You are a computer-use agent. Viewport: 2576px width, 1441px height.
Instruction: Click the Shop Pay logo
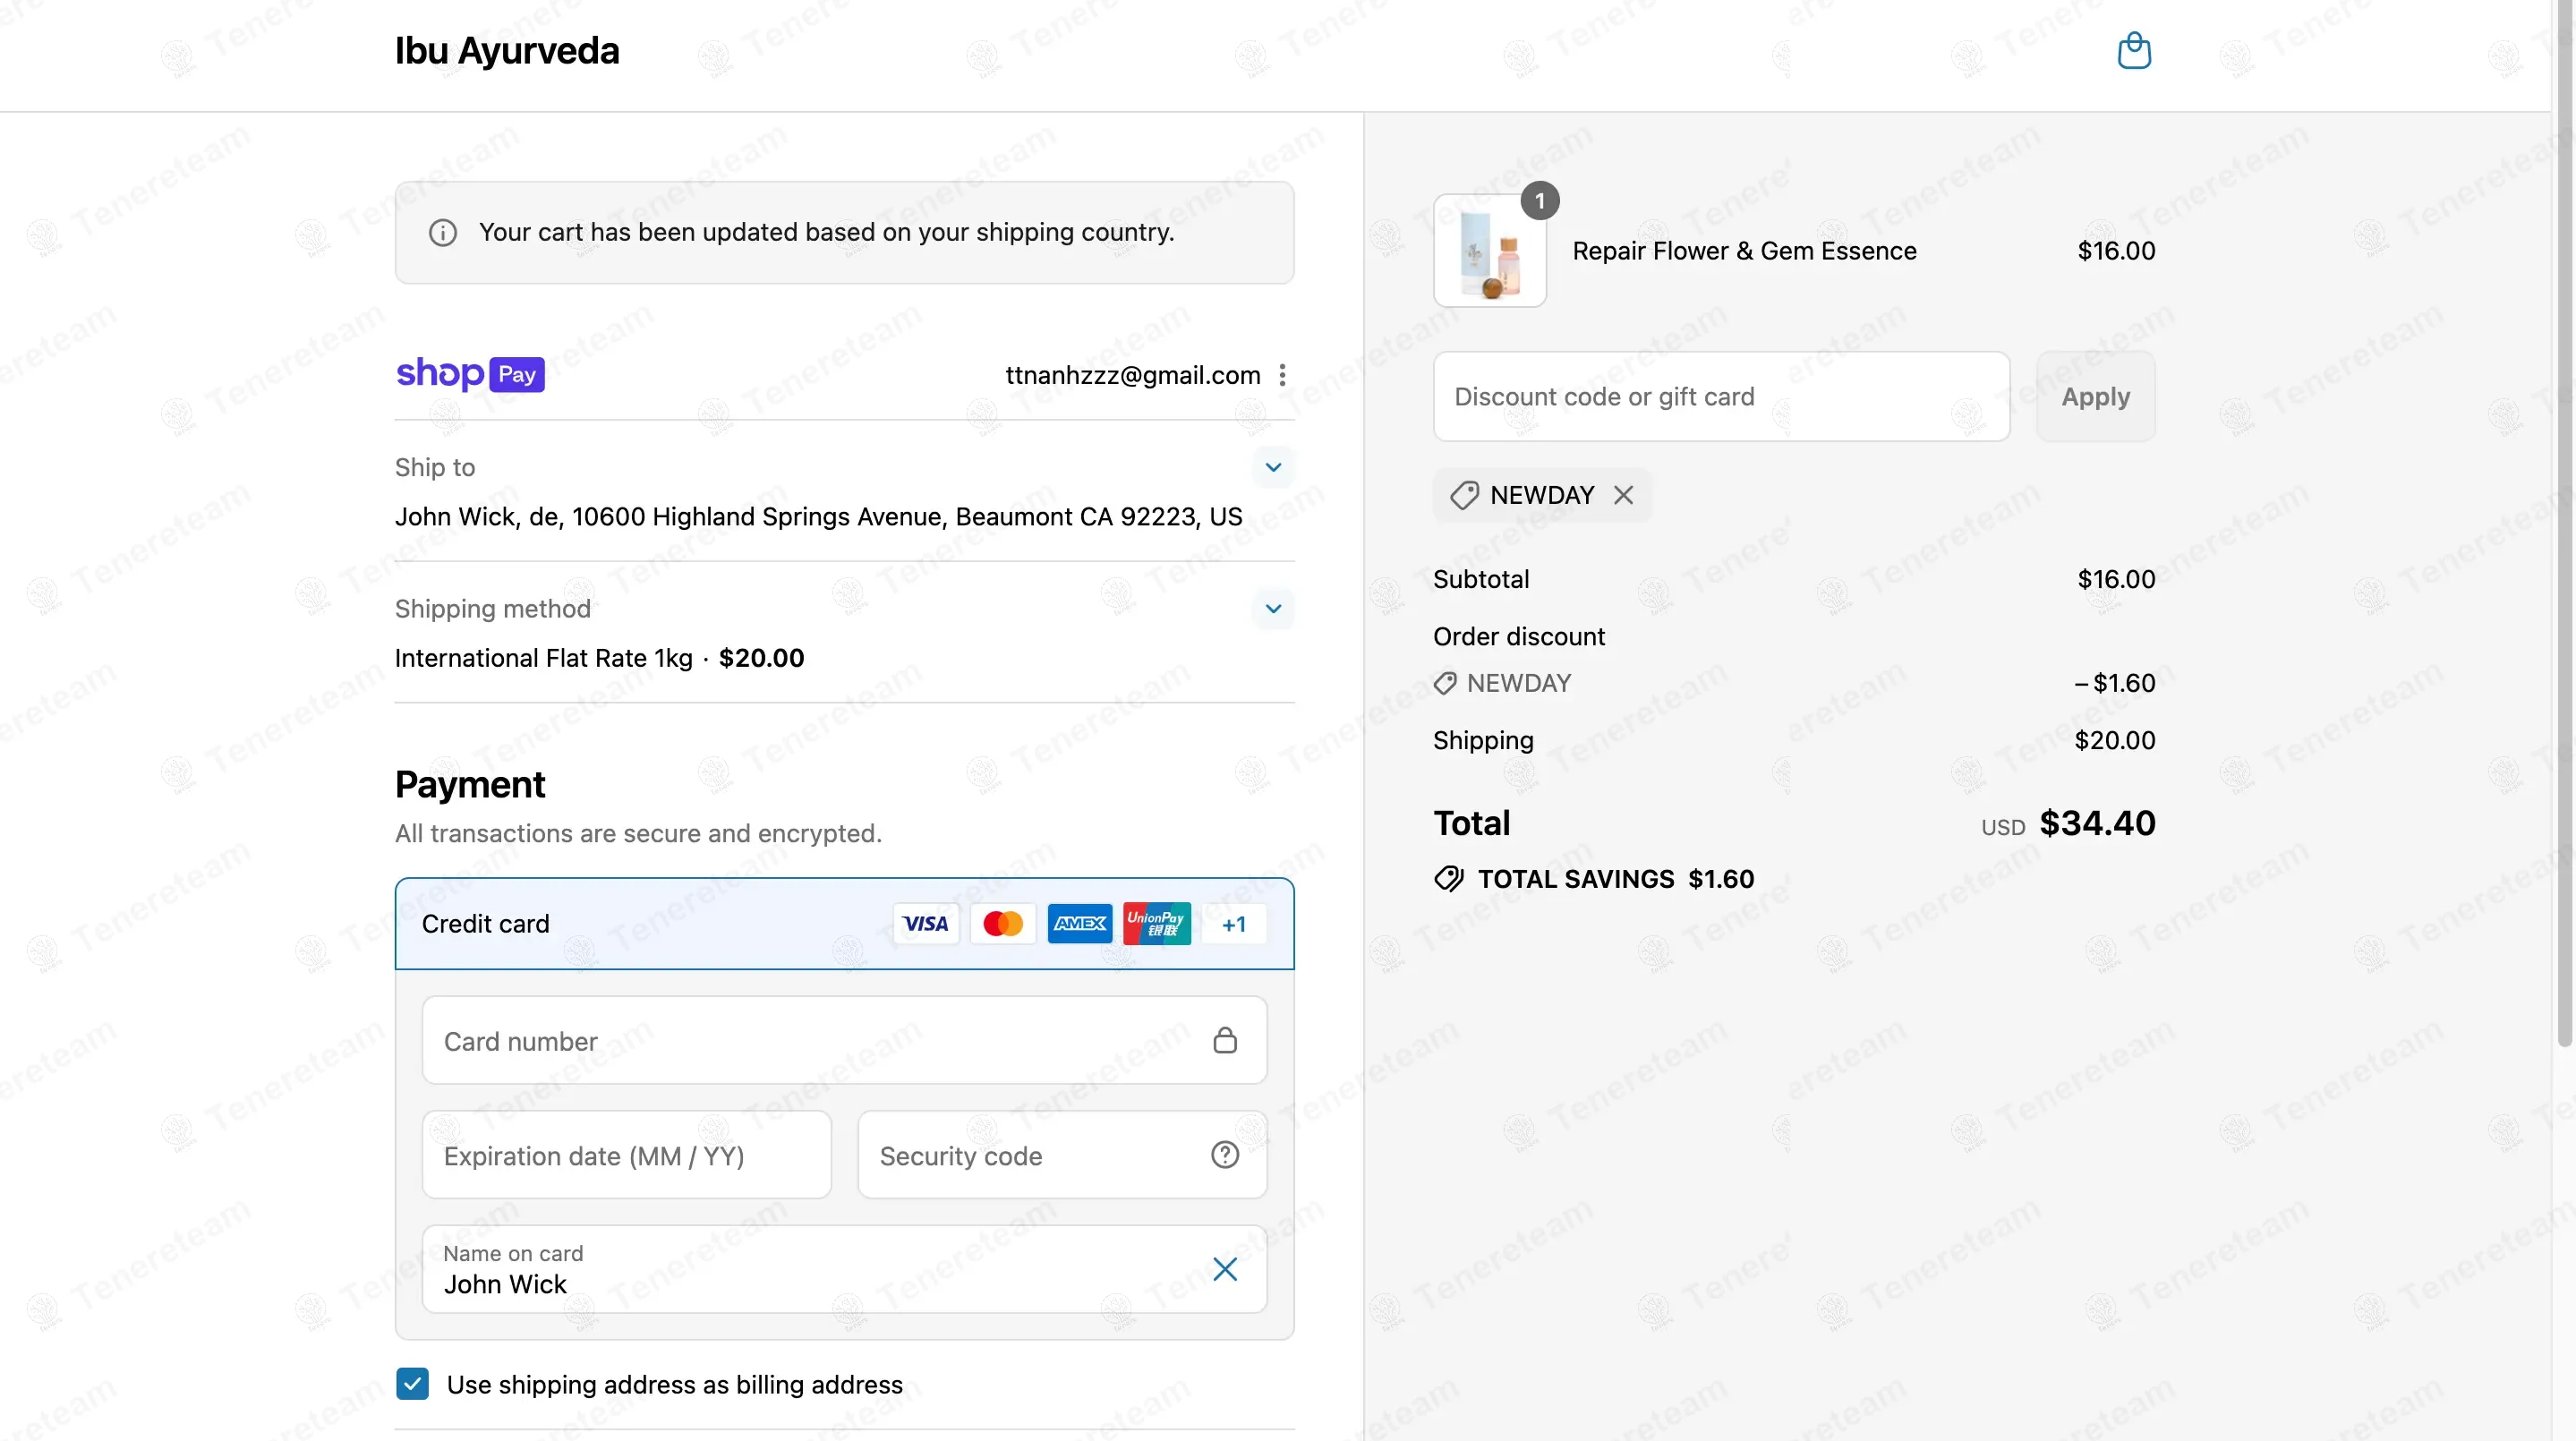[470, 374]
